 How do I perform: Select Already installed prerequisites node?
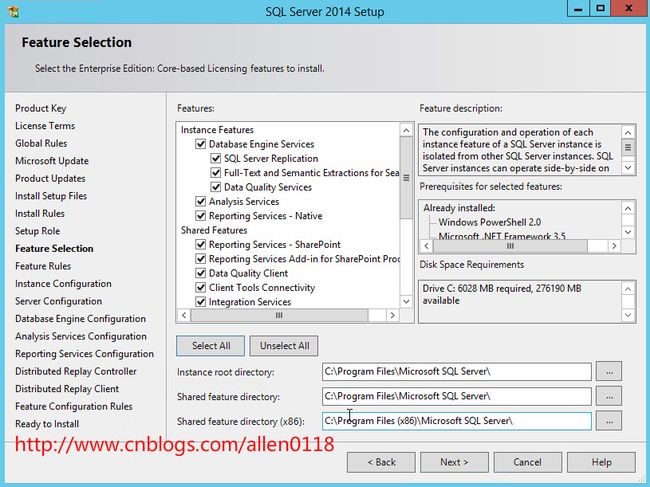(x=459, y=208)
